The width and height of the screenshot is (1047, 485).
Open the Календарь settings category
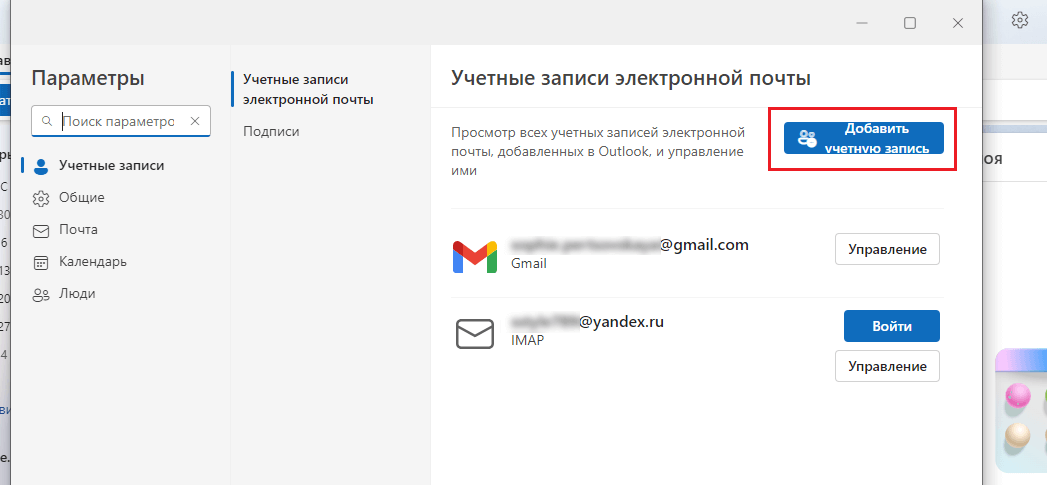pyautogui.click(x=93, y=262)
